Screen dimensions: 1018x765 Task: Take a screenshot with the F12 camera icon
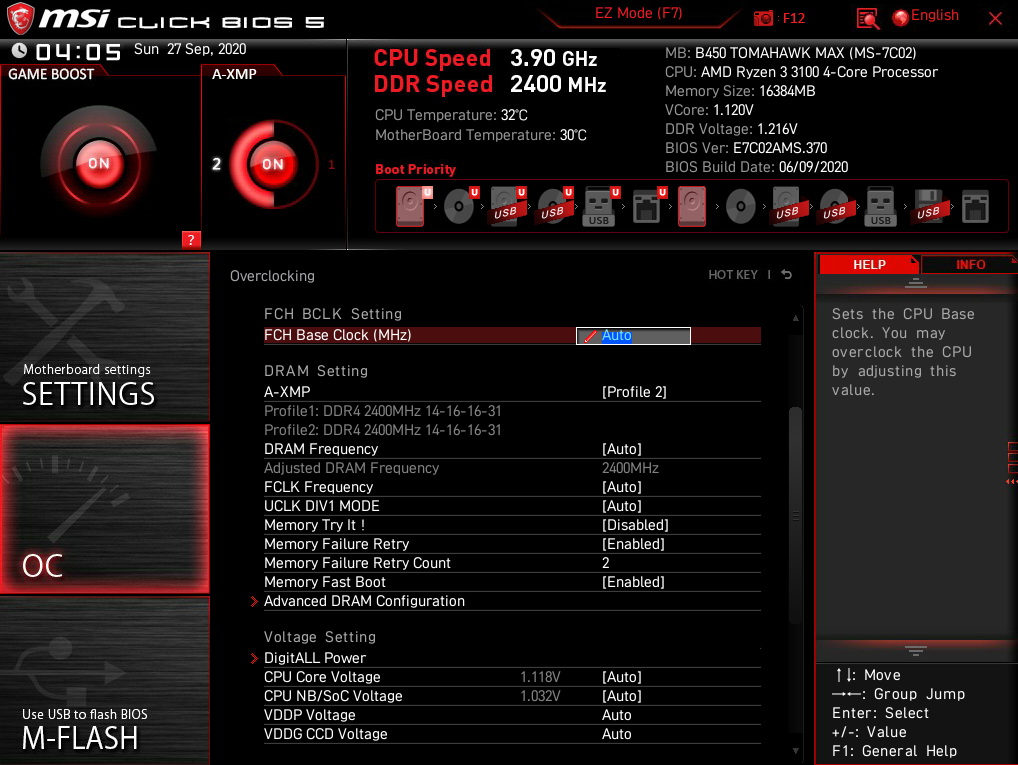pos(764,18)
